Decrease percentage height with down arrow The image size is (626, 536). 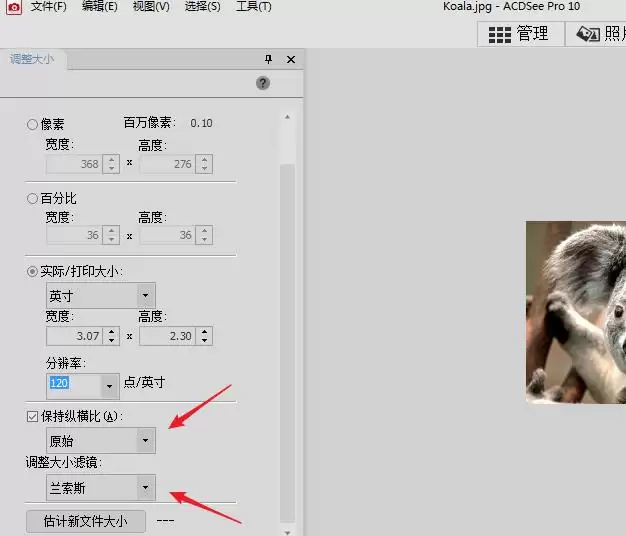click(204, 240)
